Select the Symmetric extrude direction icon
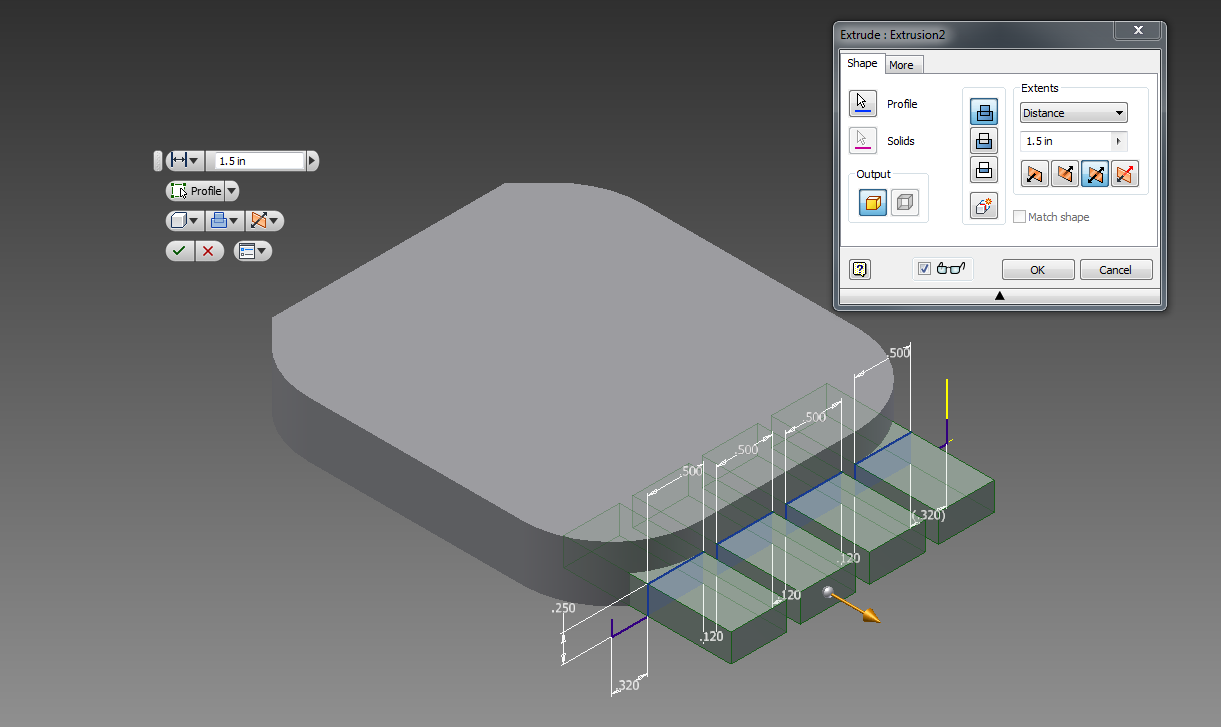The height and width of the screenshot is (727, 1221). pos(1095,173)
